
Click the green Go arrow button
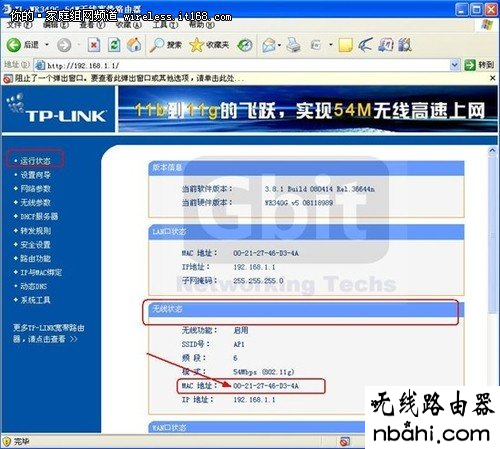point(470,65)
